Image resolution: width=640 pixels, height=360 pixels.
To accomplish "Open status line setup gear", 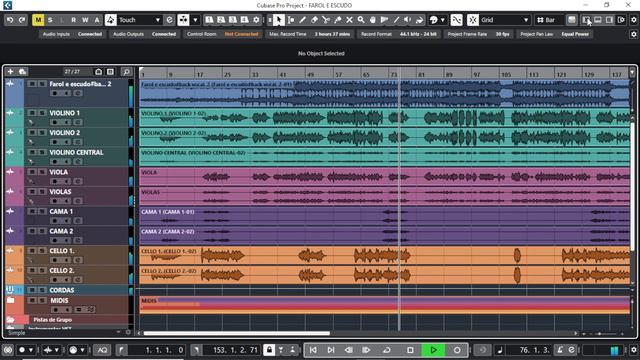I will click(633, 34).
